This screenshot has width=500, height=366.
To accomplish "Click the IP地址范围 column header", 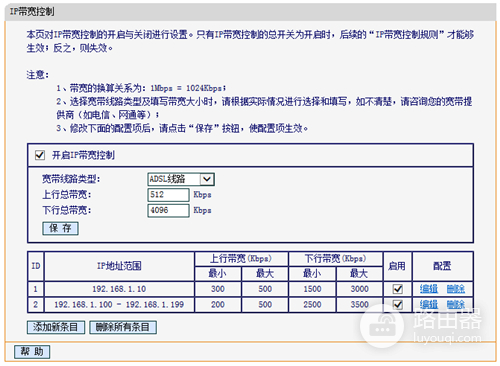I will (119, 266).
